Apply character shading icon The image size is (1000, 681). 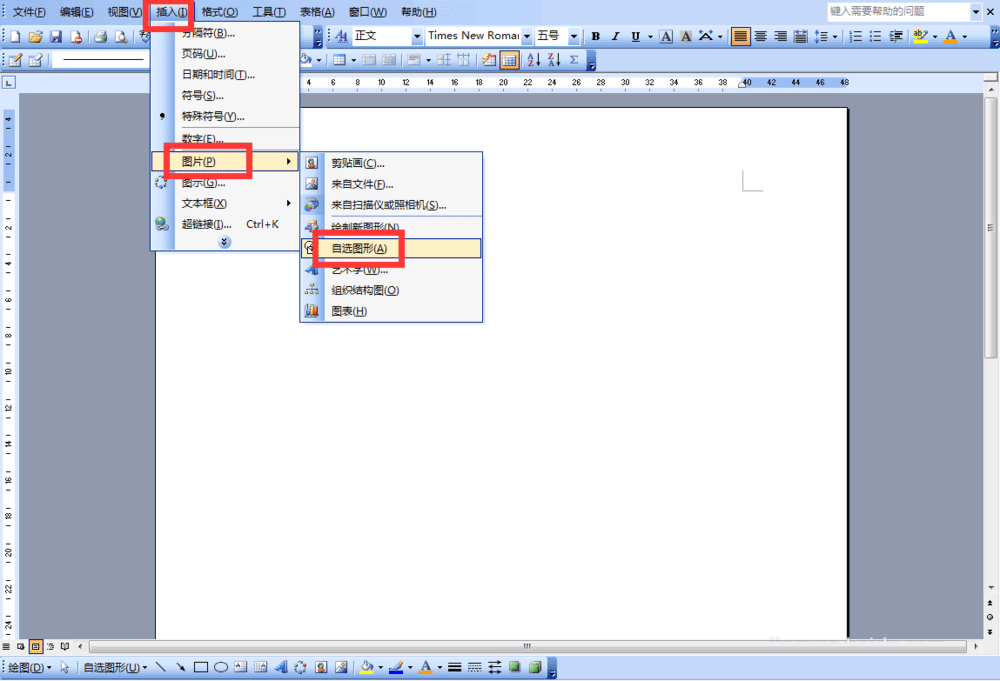coord(686,36)
